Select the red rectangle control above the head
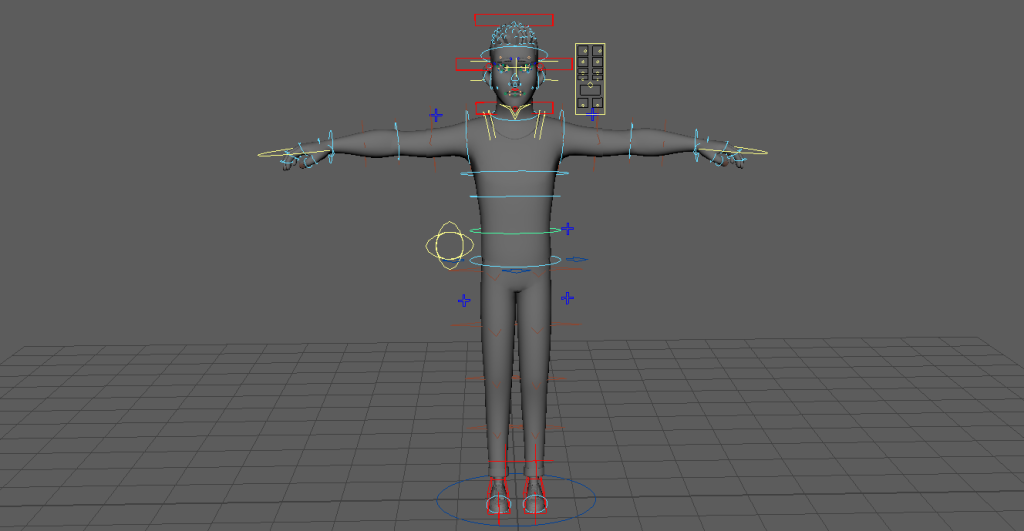1024x531 pixels. [514, 20]
